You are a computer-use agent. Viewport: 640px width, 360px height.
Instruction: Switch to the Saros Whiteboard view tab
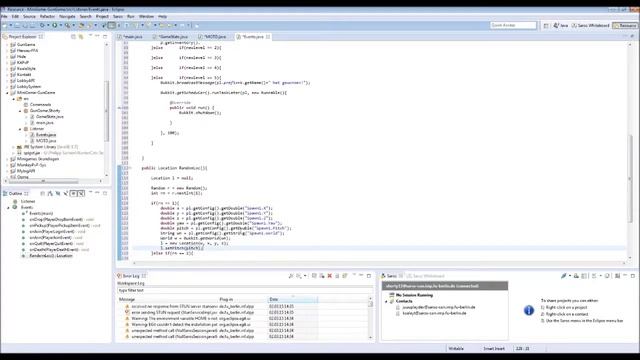coord(425,276)
